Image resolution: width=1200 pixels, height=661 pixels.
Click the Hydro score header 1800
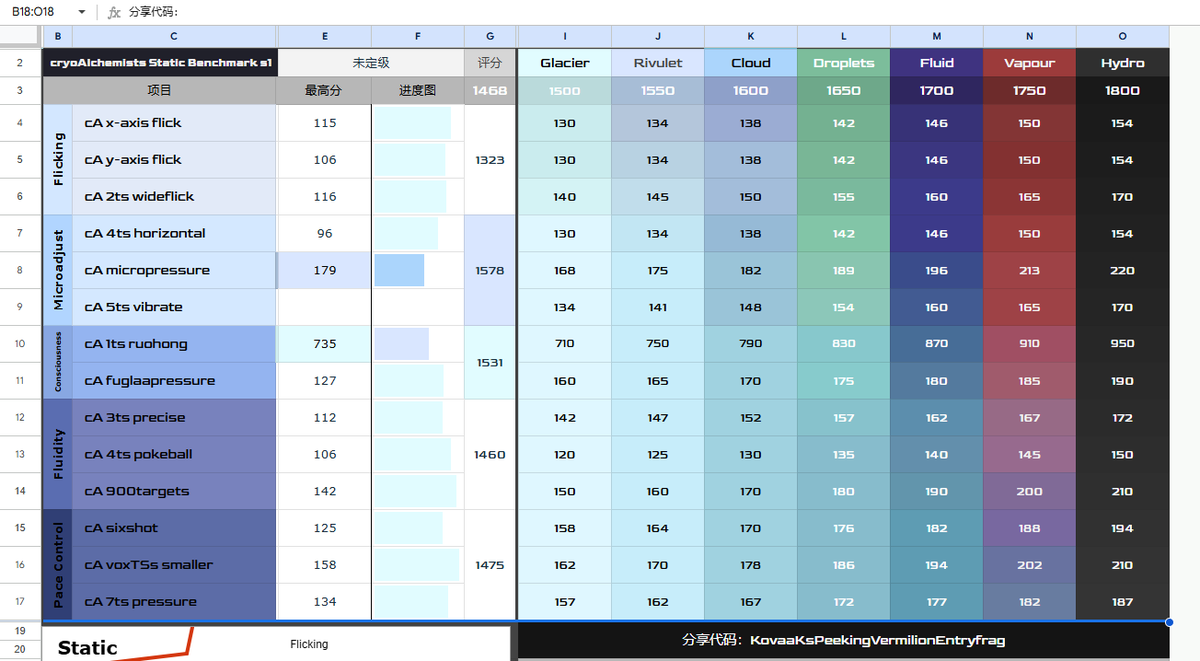pyautogui.click(x=1122, y=90)
